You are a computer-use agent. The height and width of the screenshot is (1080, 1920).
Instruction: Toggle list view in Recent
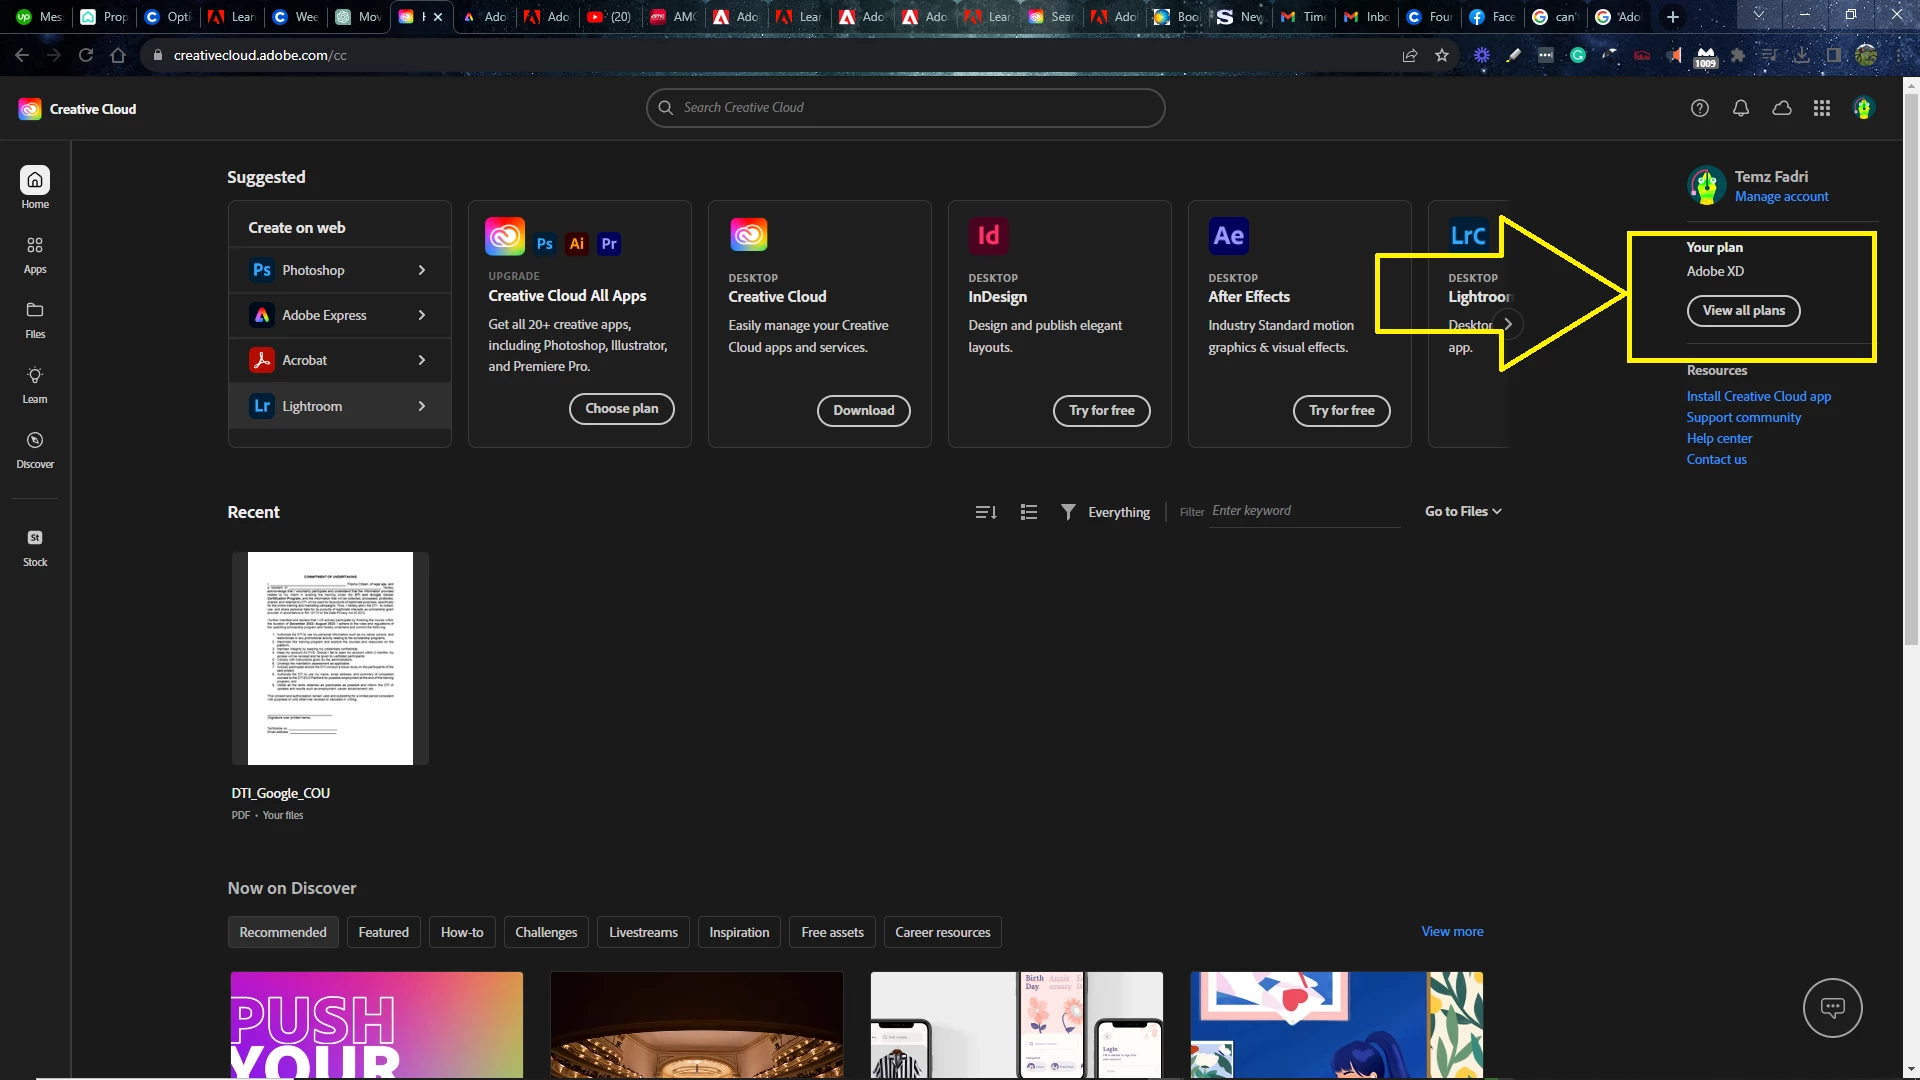1029,512
